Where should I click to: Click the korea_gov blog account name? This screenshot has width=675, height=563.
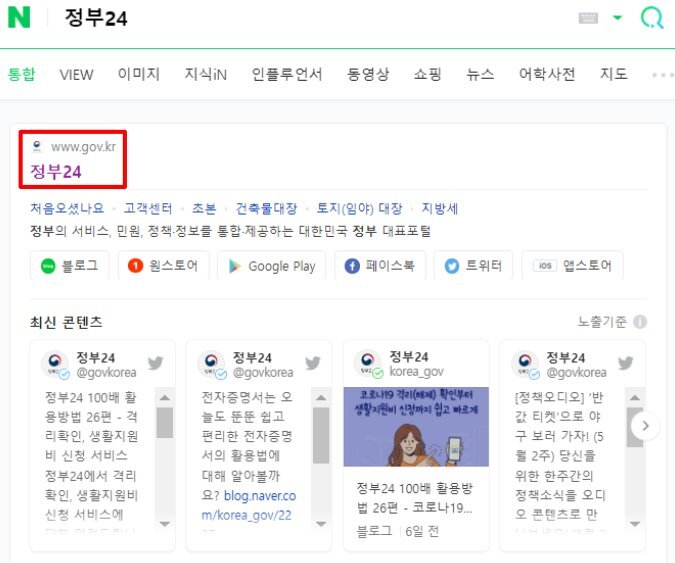416,371
